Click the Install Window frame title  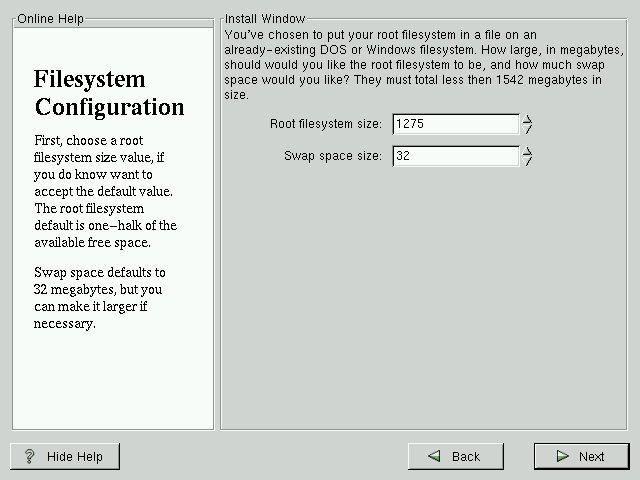pos(265,19)
